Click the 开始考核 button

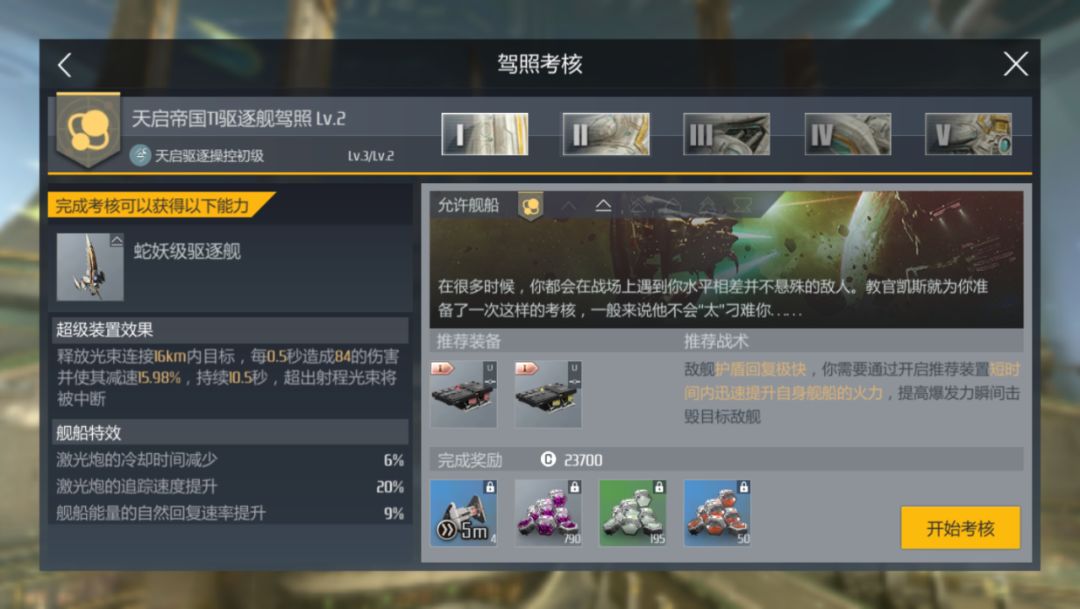pyautogui.click(x=960, y=528)
